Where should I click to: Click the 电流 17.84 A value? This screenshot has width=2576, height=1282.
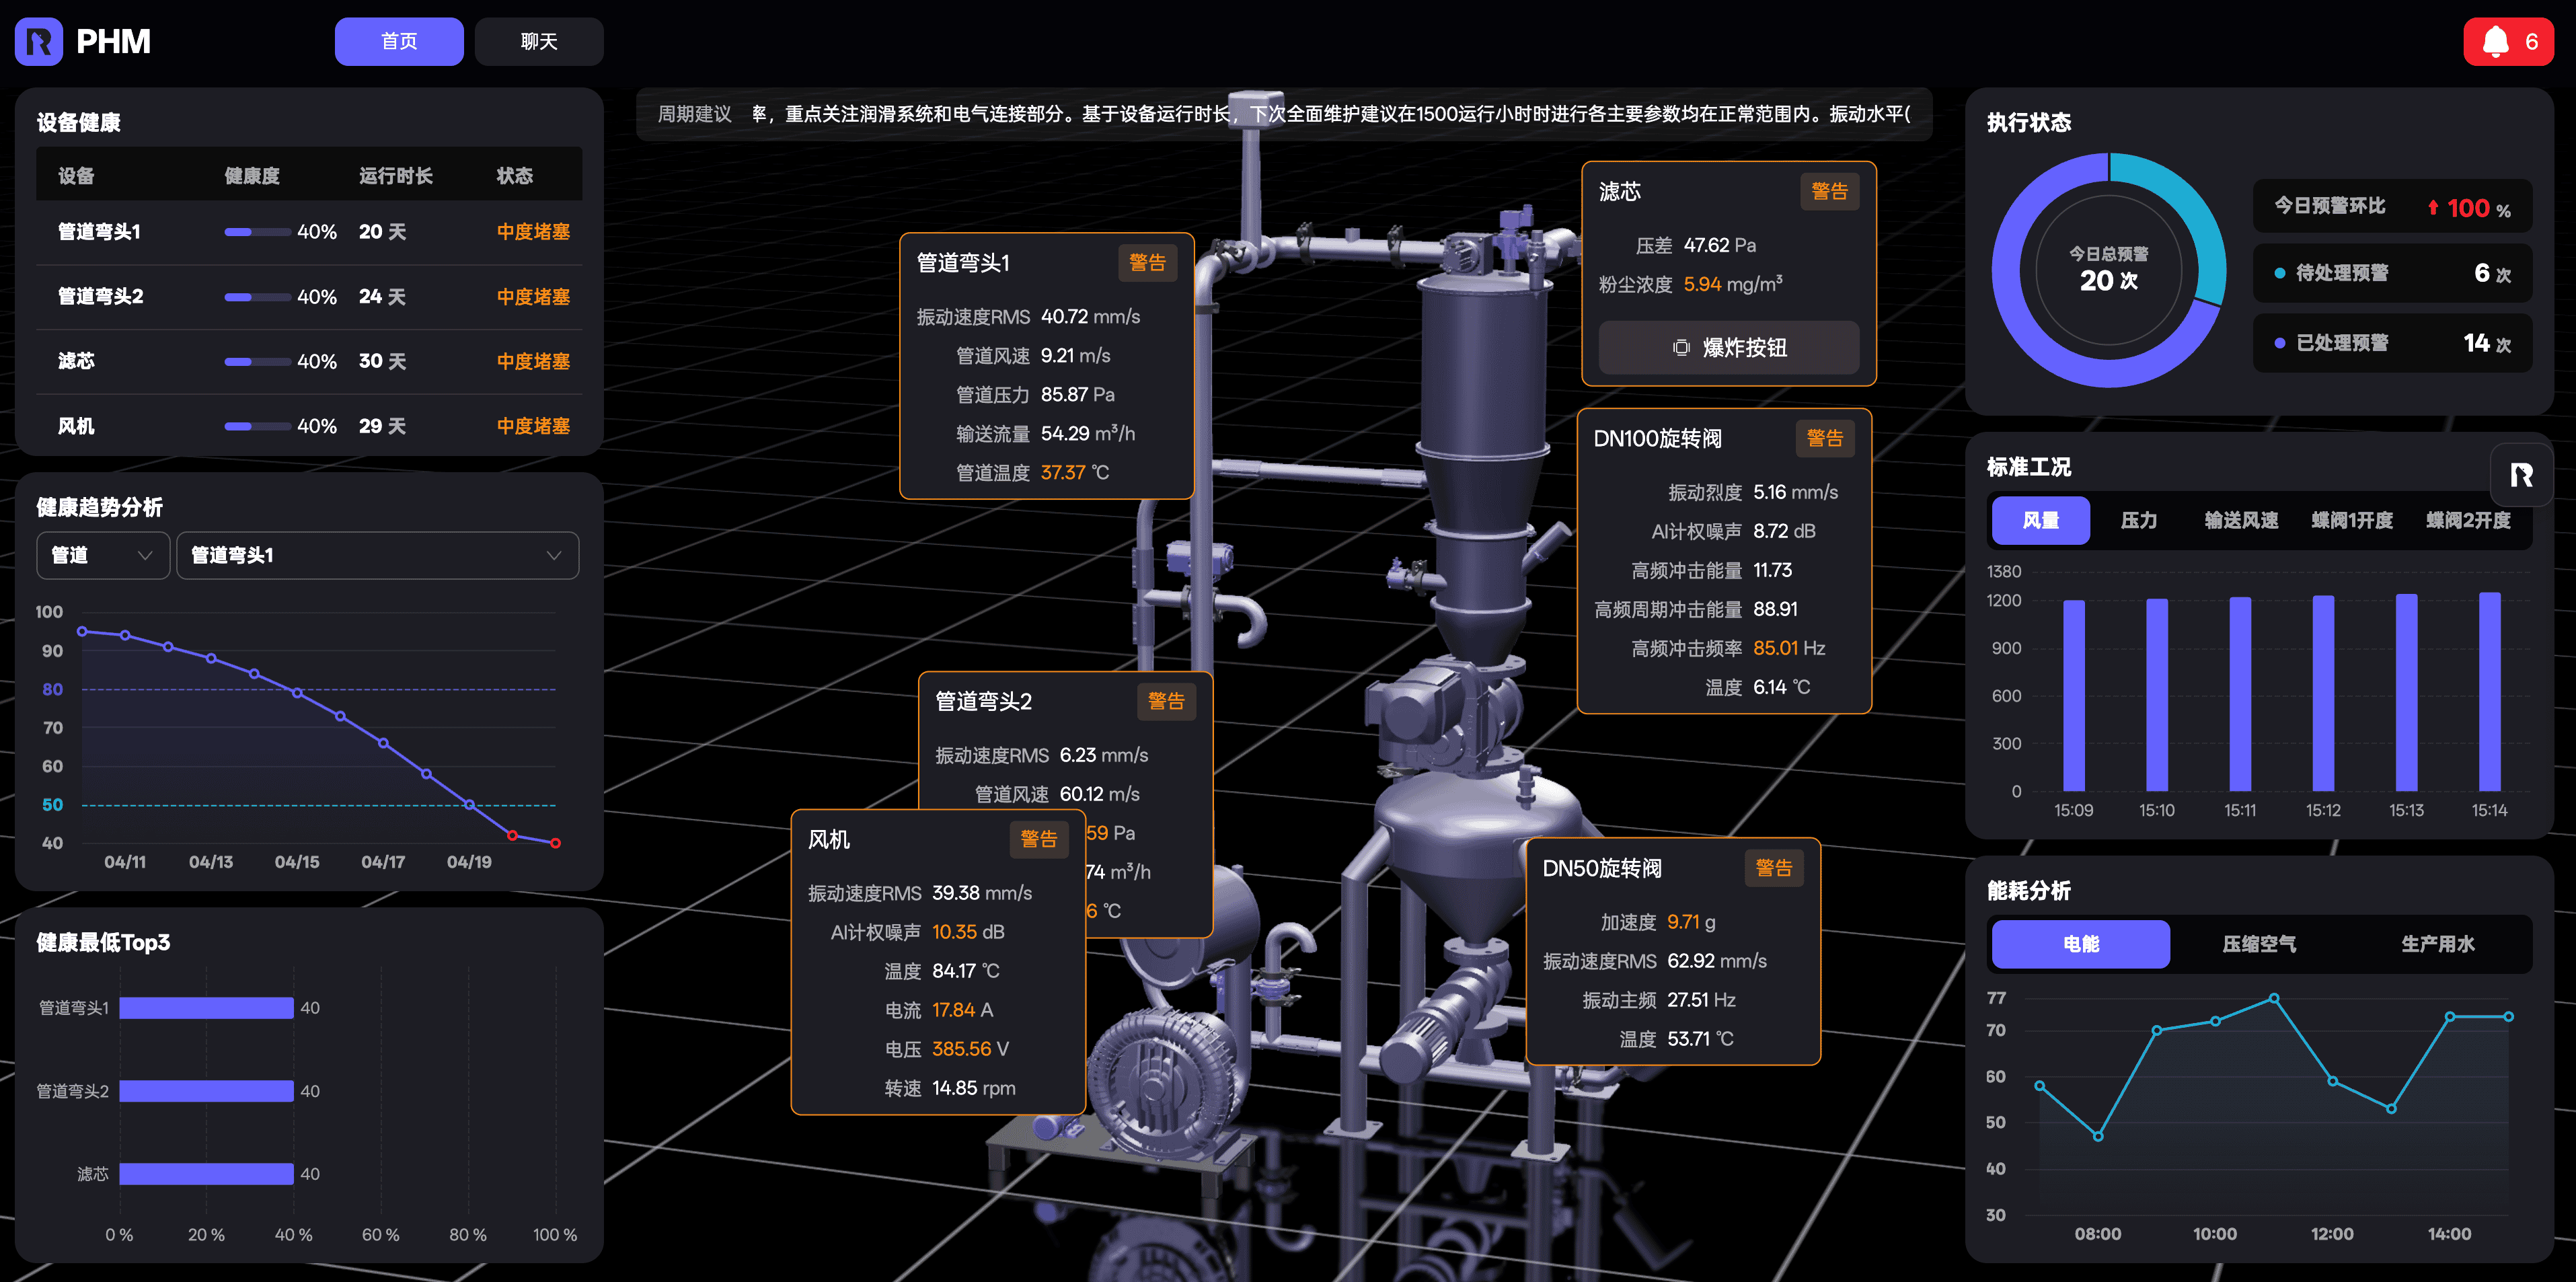click(962, 1010)
